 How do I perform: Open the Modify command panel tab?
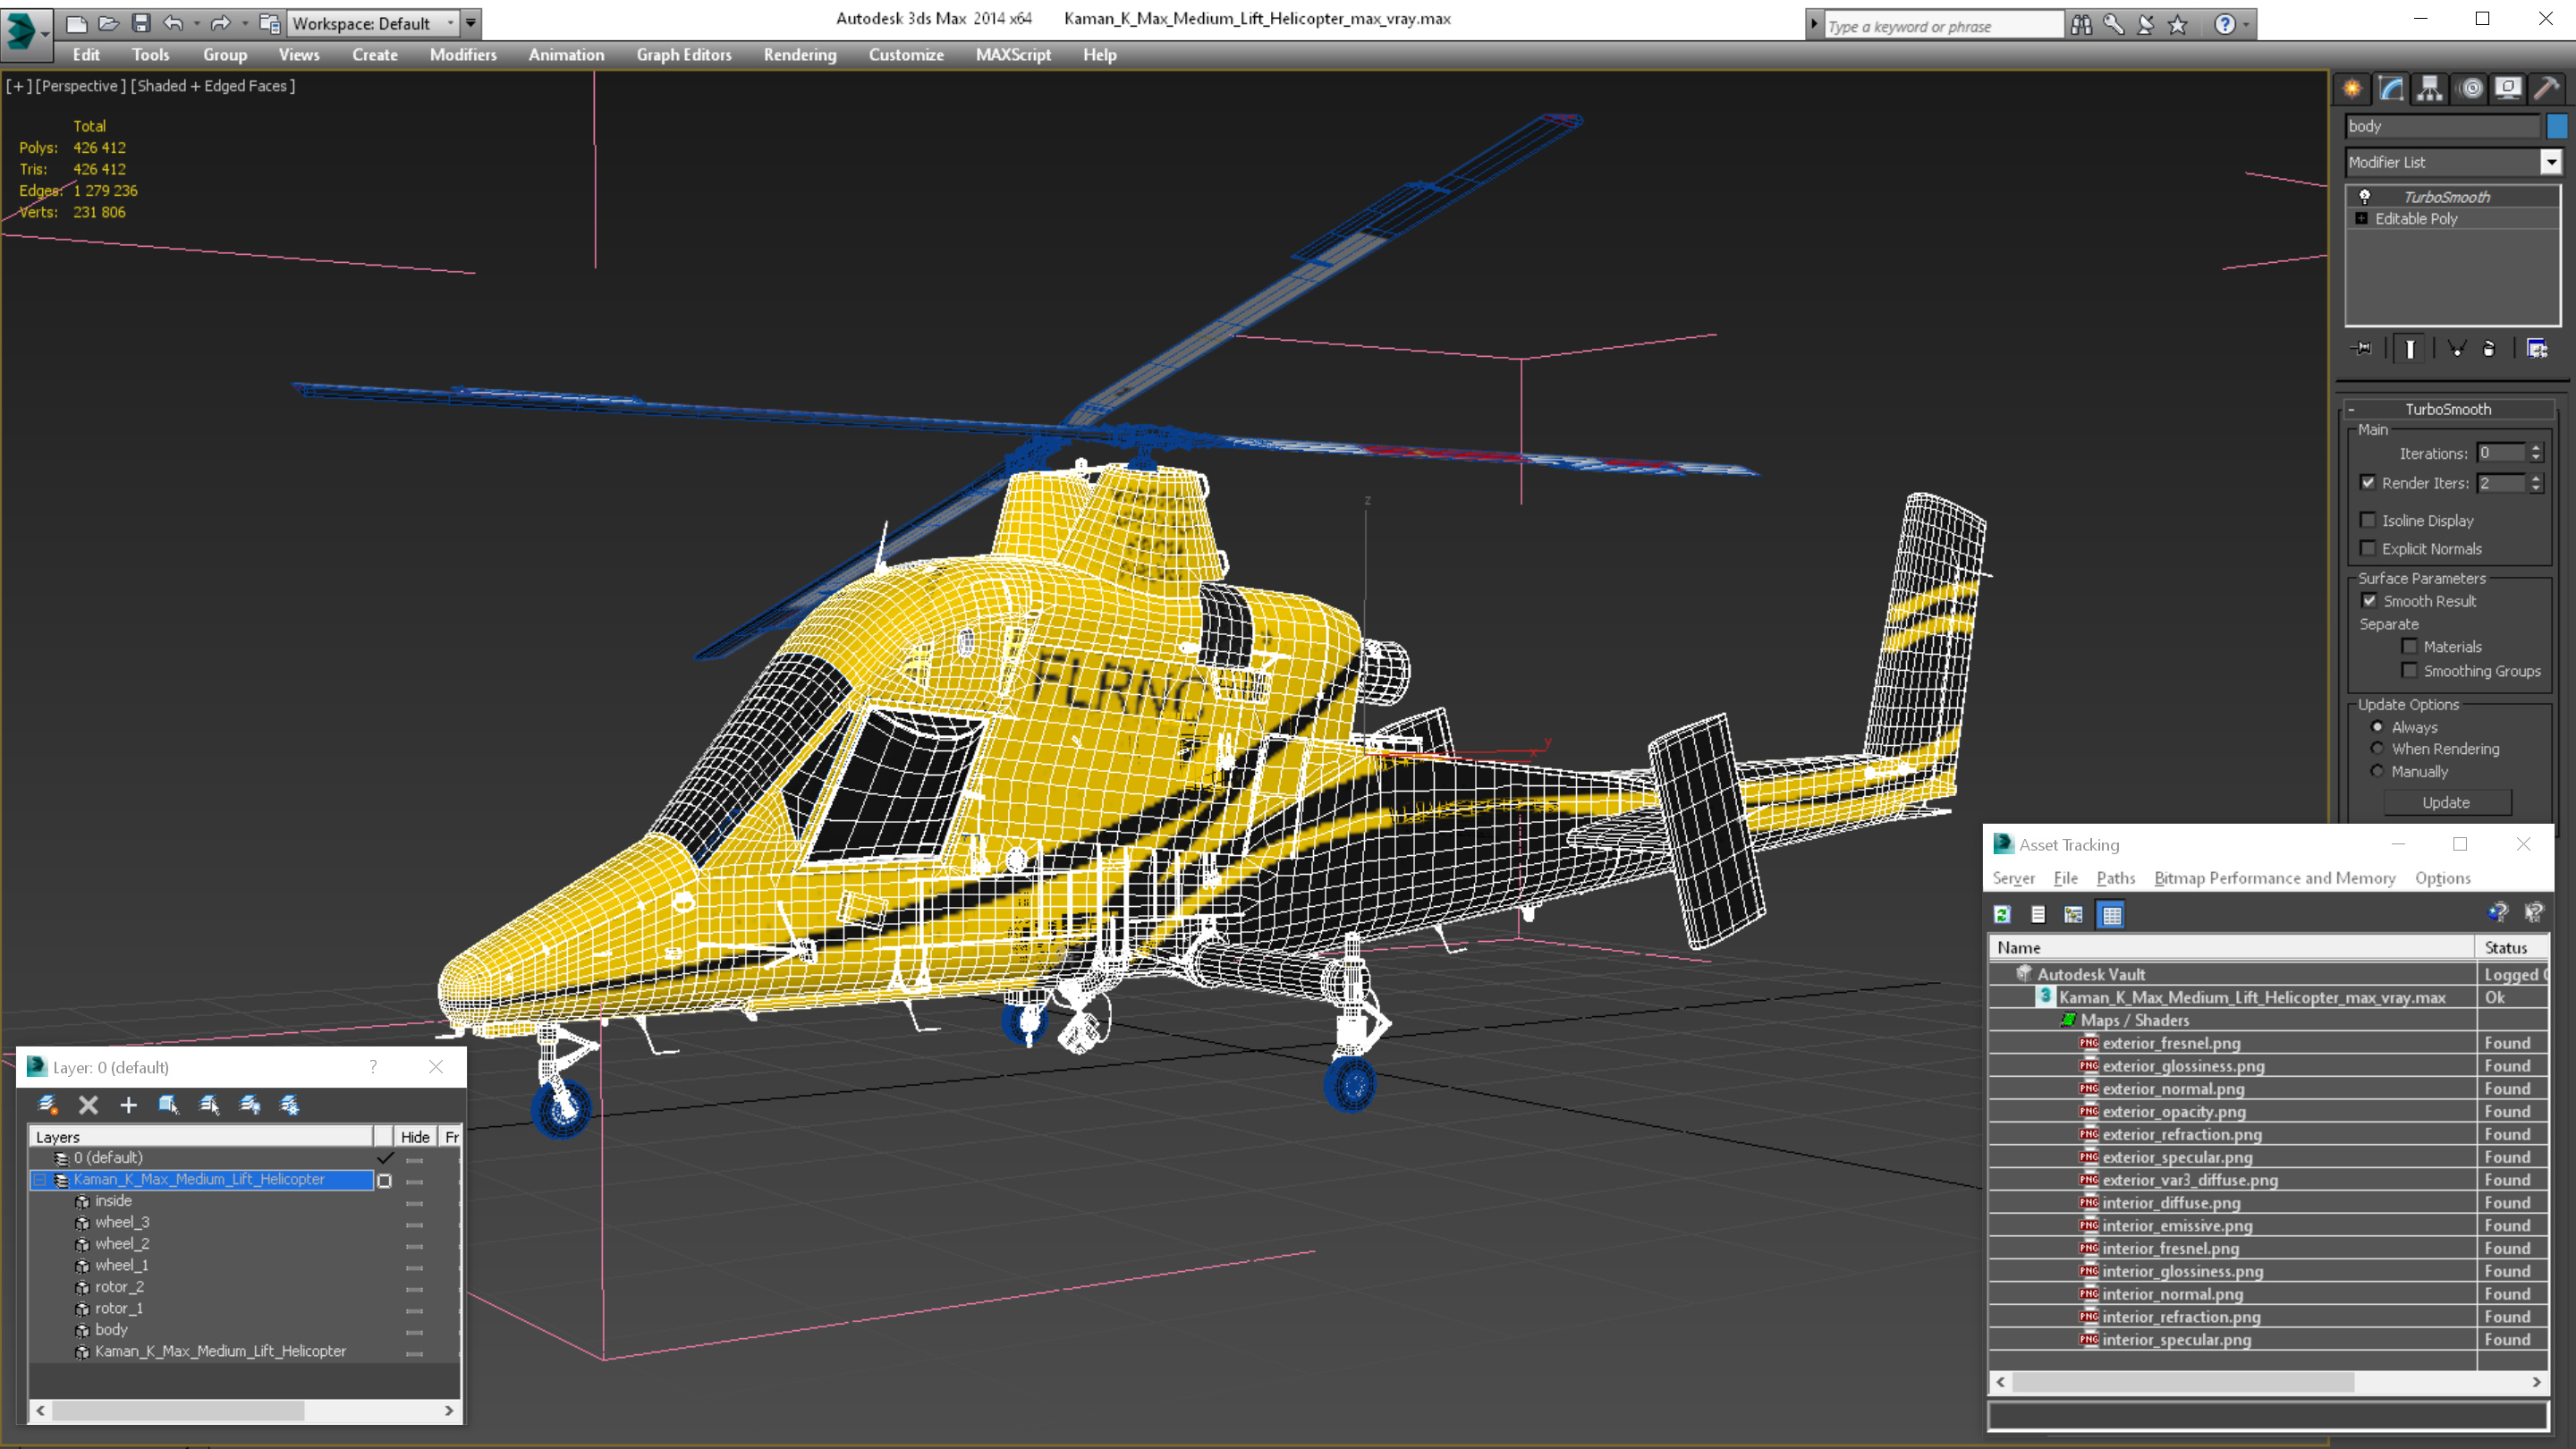(x=2391, y=89)
